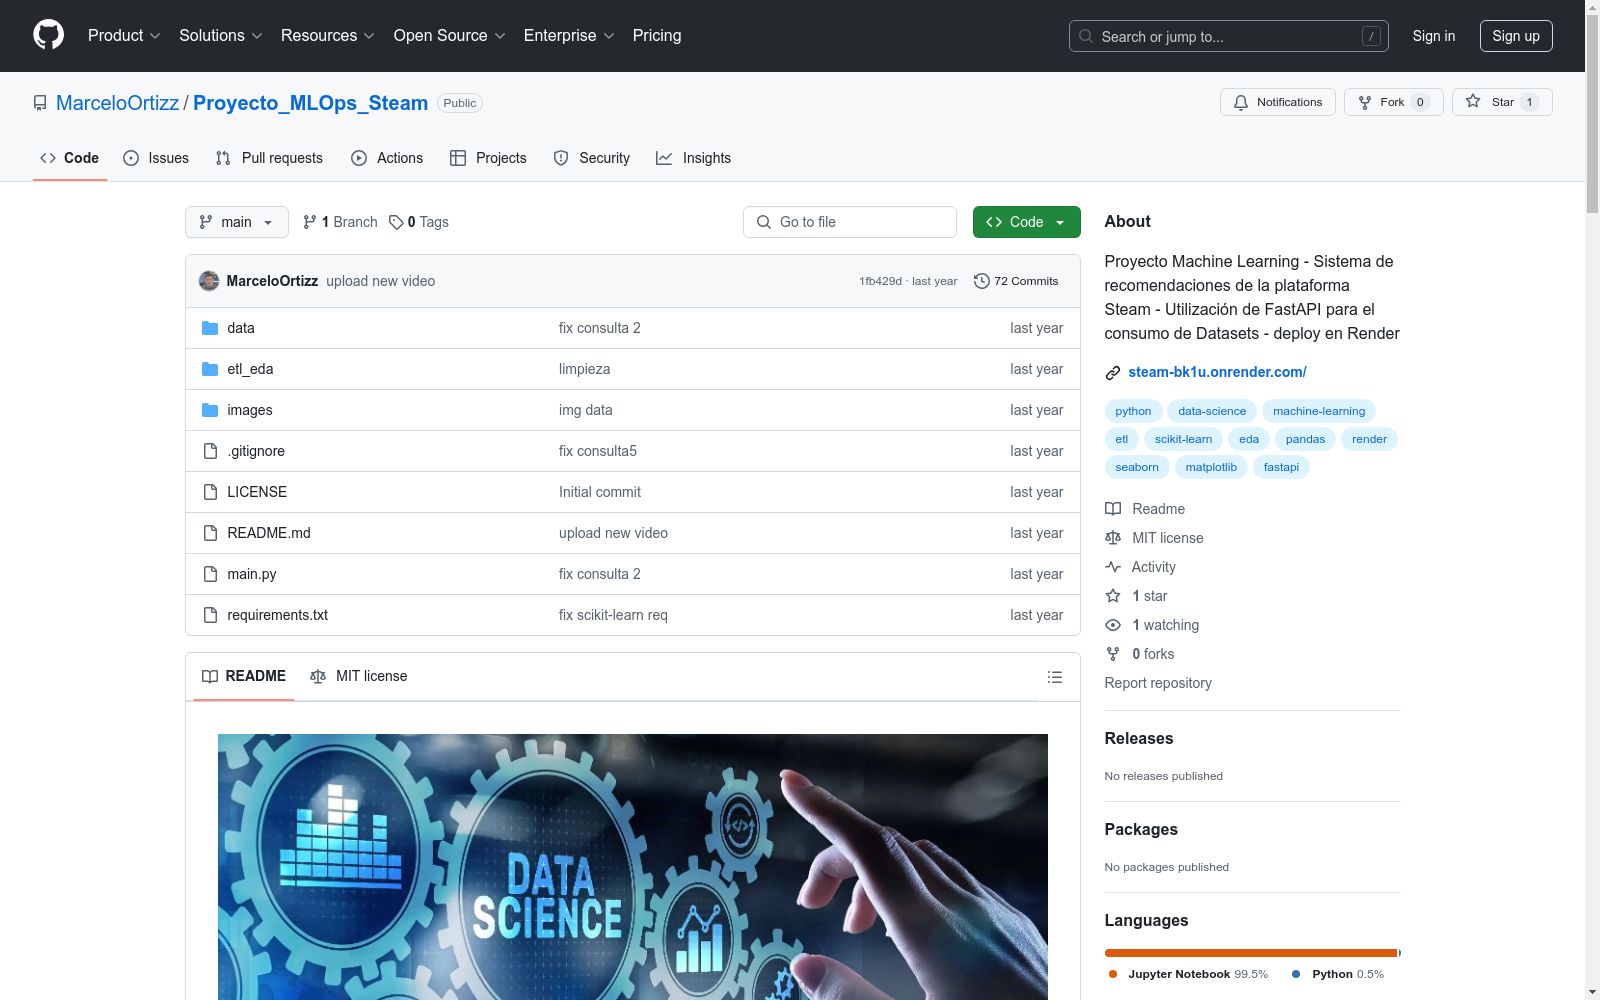Image resolution: width=1600 pixels, height=1000 pixels.
Task: Open the 72 Commits history
Action: (1016, 281)
